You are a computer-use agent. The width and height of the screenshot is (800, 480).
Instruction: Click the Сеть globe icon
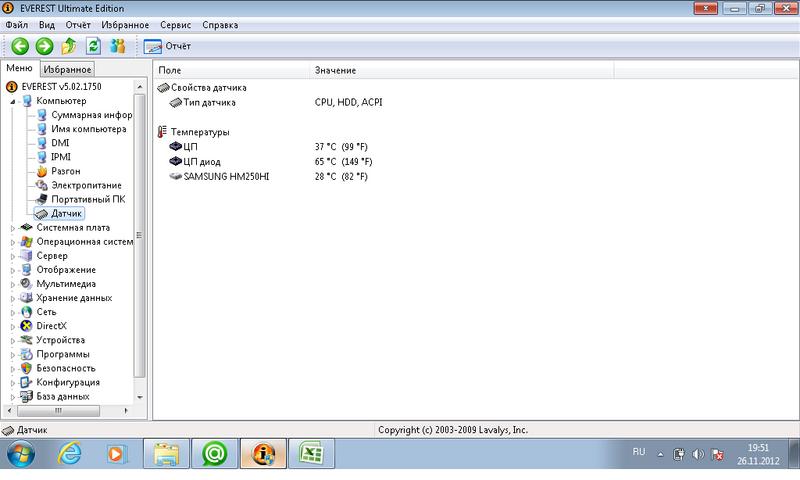(x=27, y=312)
